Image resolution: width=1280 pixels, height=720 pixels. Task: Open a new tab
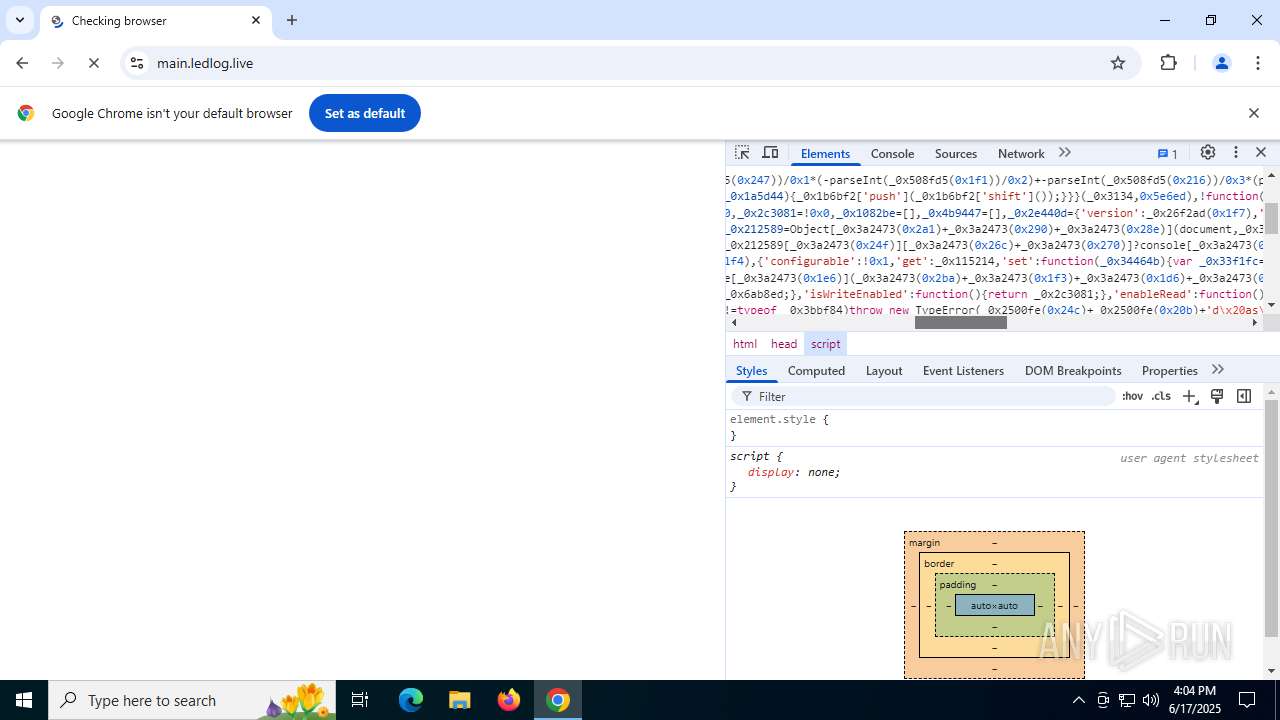click(292, 20)
